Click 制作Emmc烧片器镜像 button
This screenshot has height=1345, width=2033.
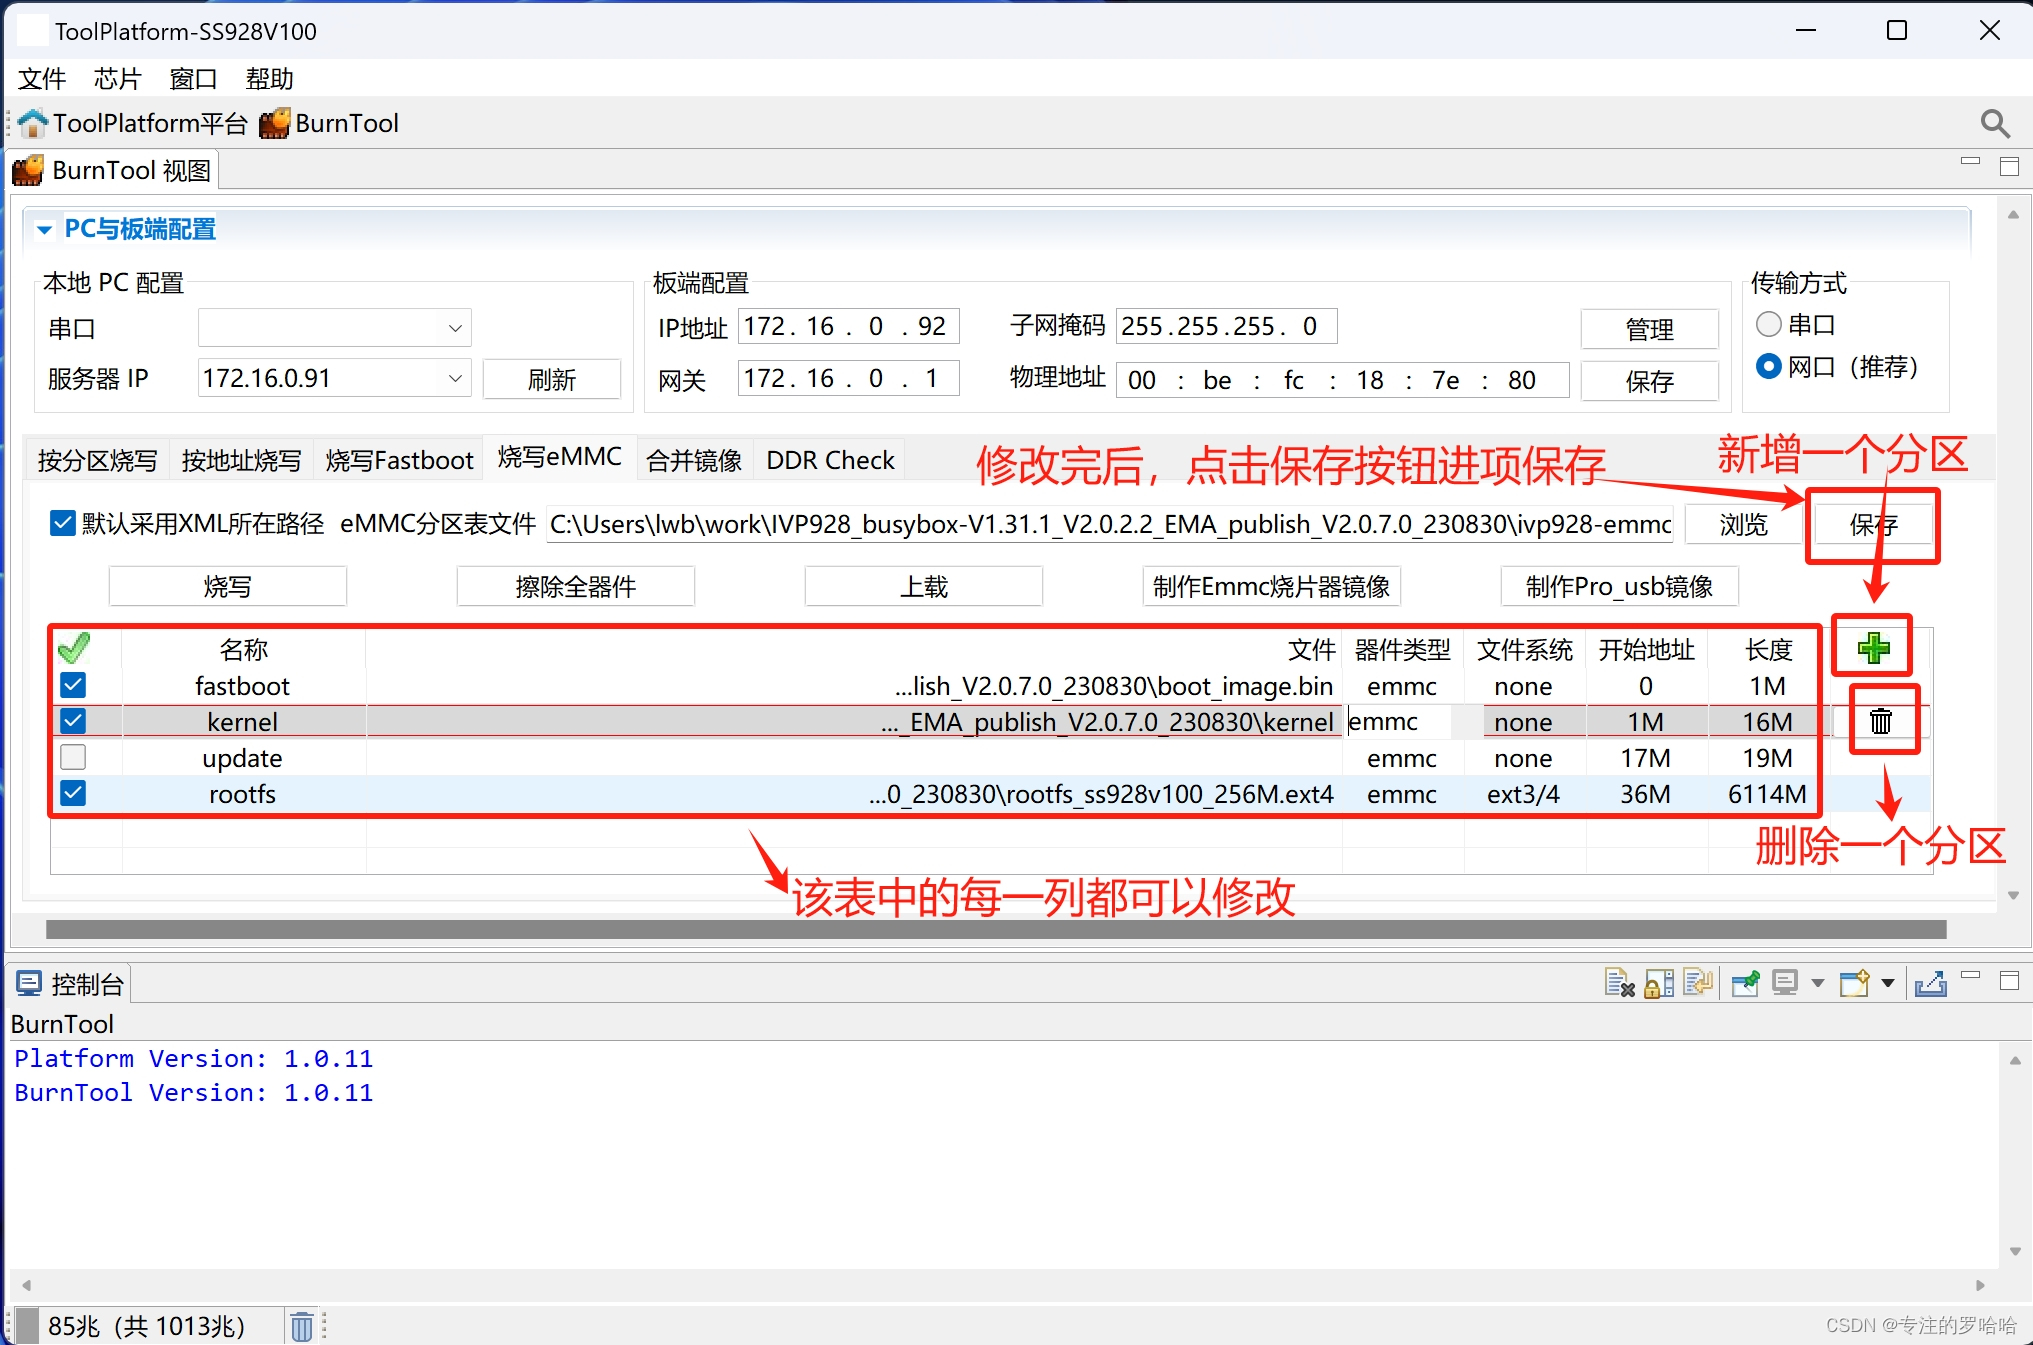coord(1271,586)
